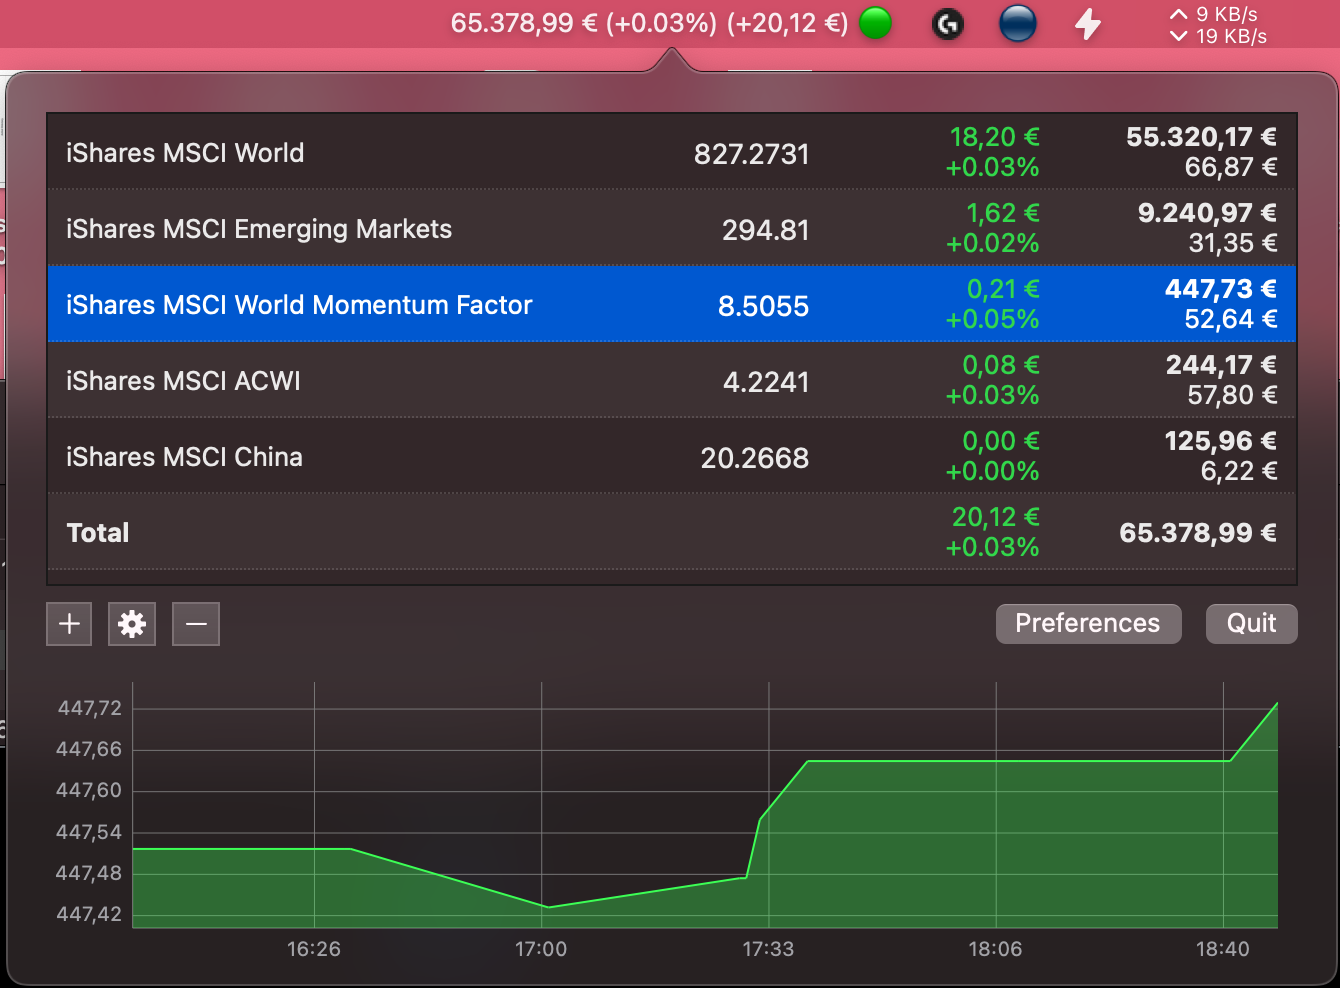Click the 447,42 y-axis label
1340x988 pixels.
pyautogui.click(x=89, y=914)
